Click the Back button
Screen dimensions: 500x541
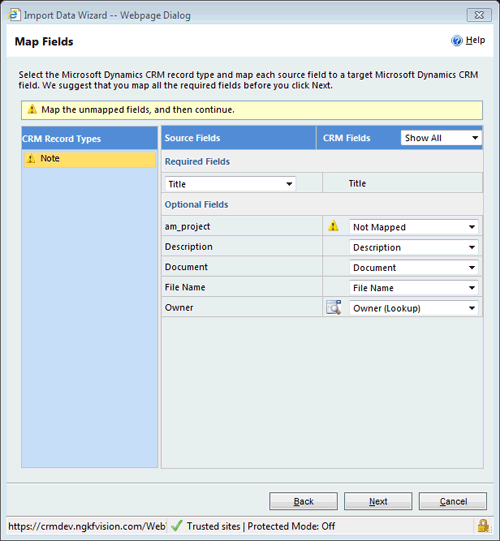pyautogui.click(x=303, y=501)
